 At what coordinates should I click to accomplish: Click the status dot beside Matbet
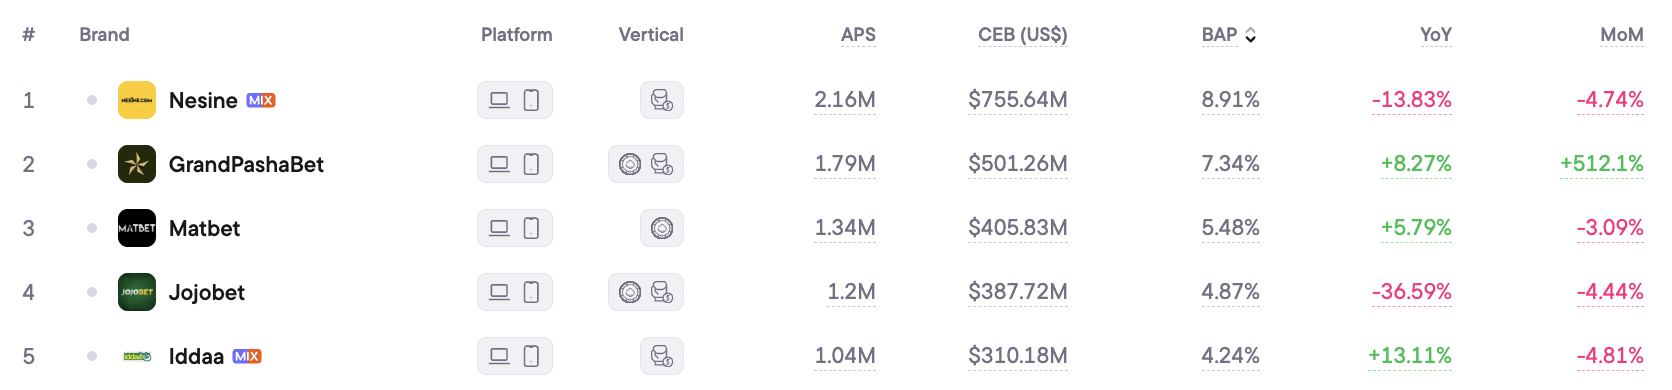(92, 228)
